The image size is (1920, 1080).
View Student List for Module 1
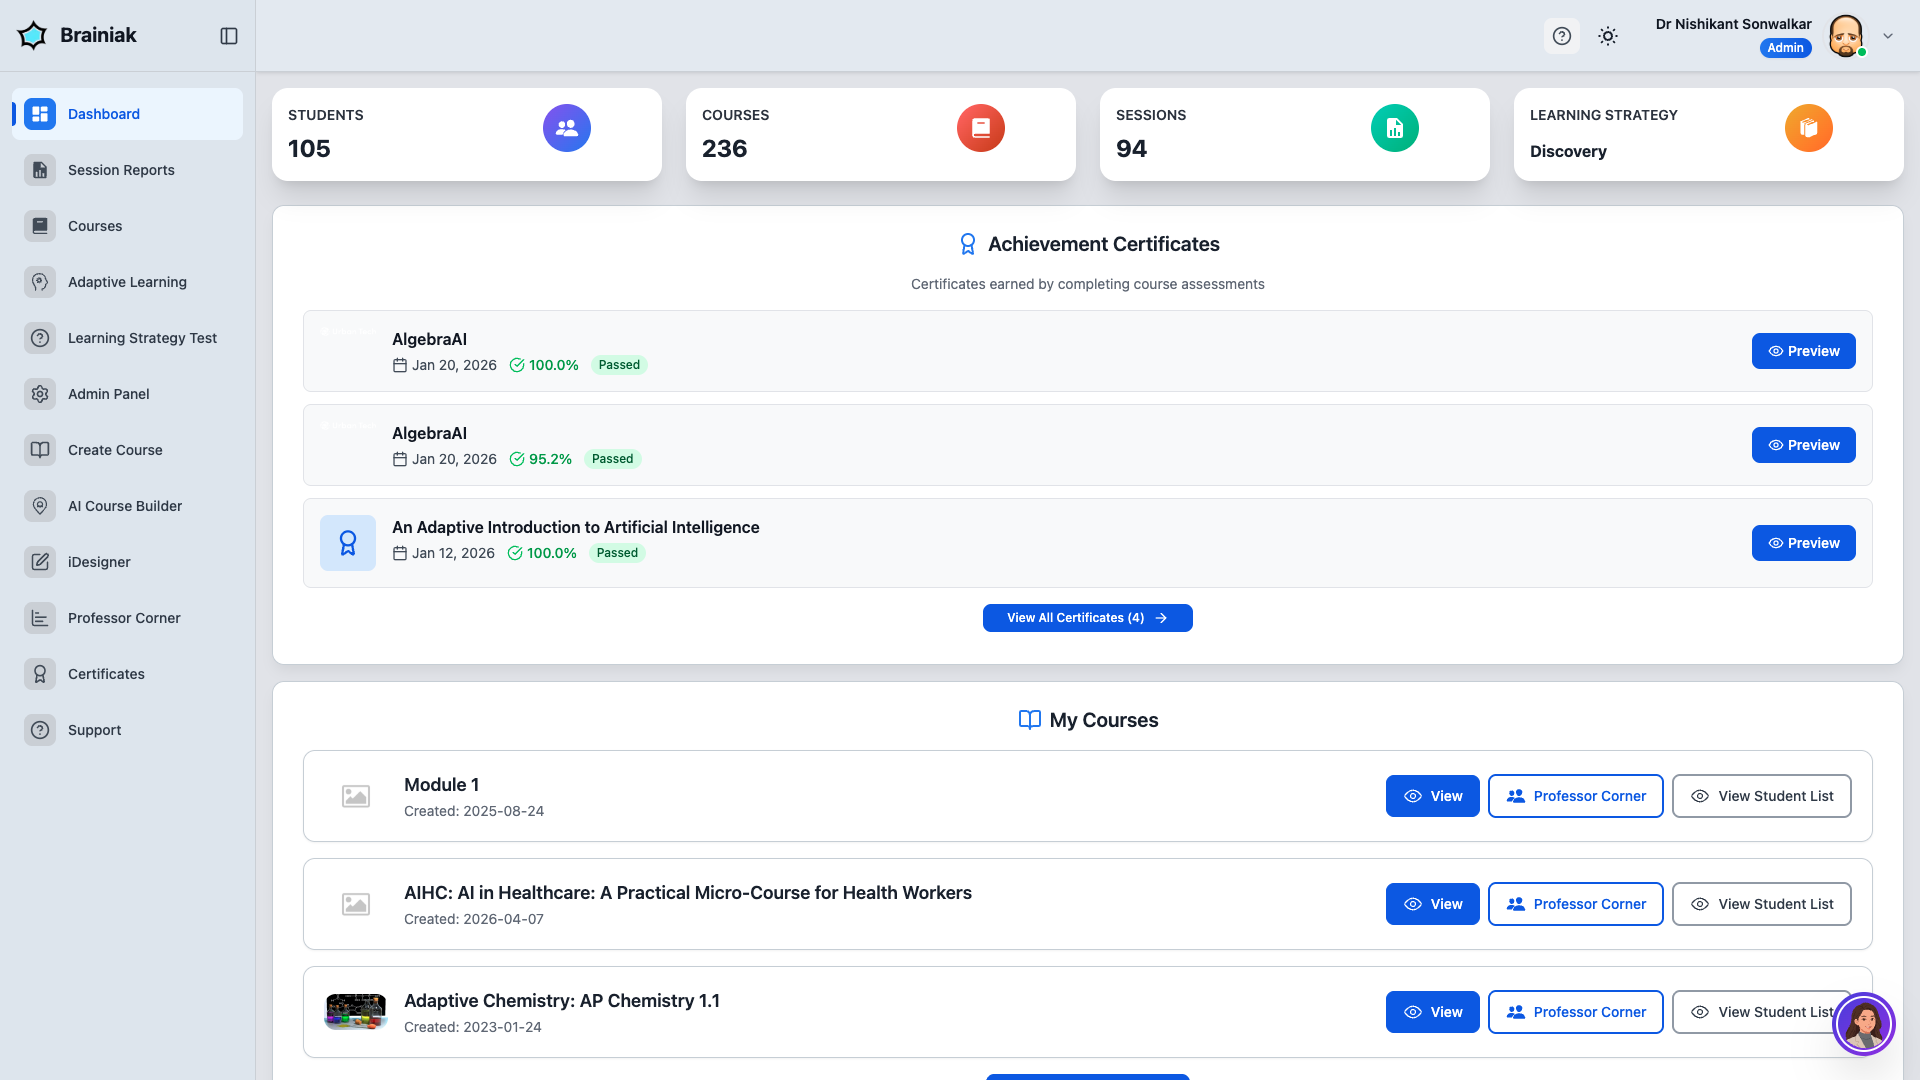1761,796
